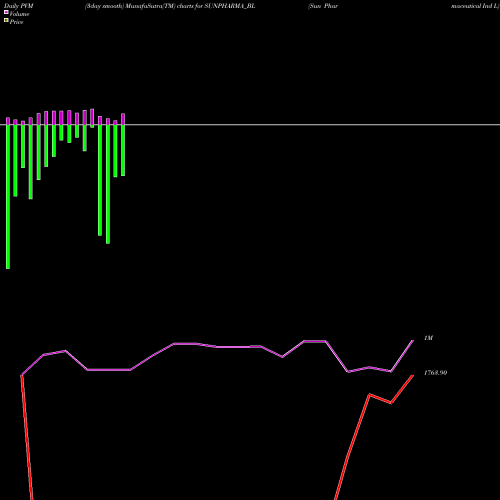Click the 1768.90 price value label
Viewport: 500px width, 500px height.
(x=435, y=373)
